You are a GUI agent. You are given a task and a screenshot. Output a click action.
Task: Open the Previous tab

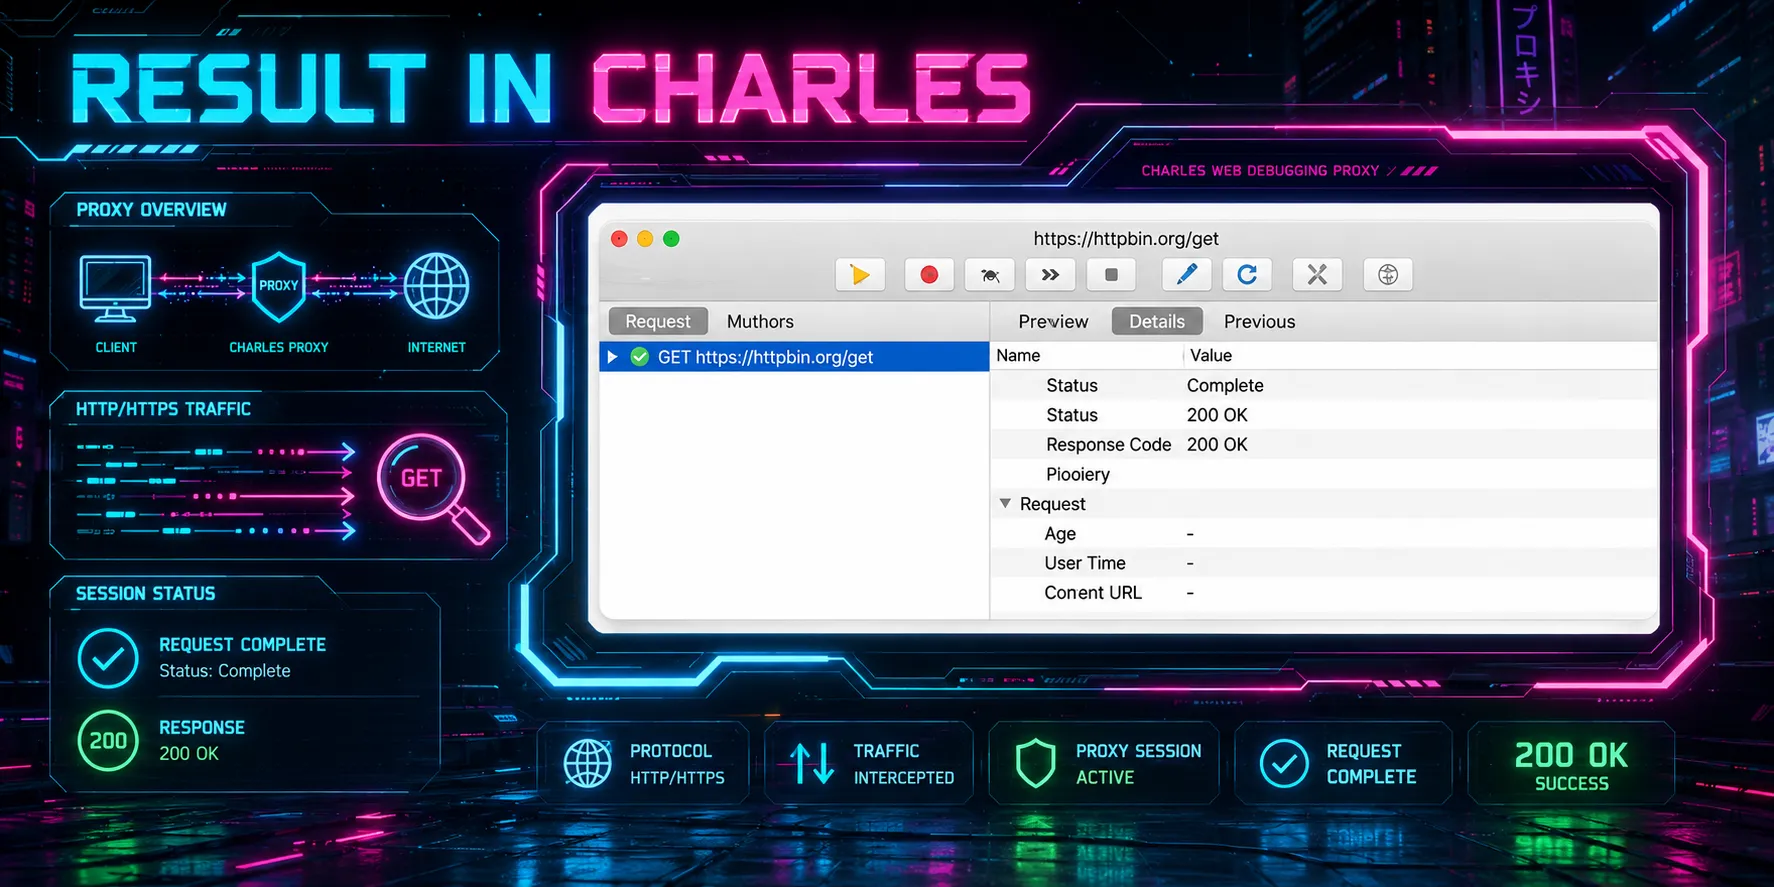click(1259, 321)
